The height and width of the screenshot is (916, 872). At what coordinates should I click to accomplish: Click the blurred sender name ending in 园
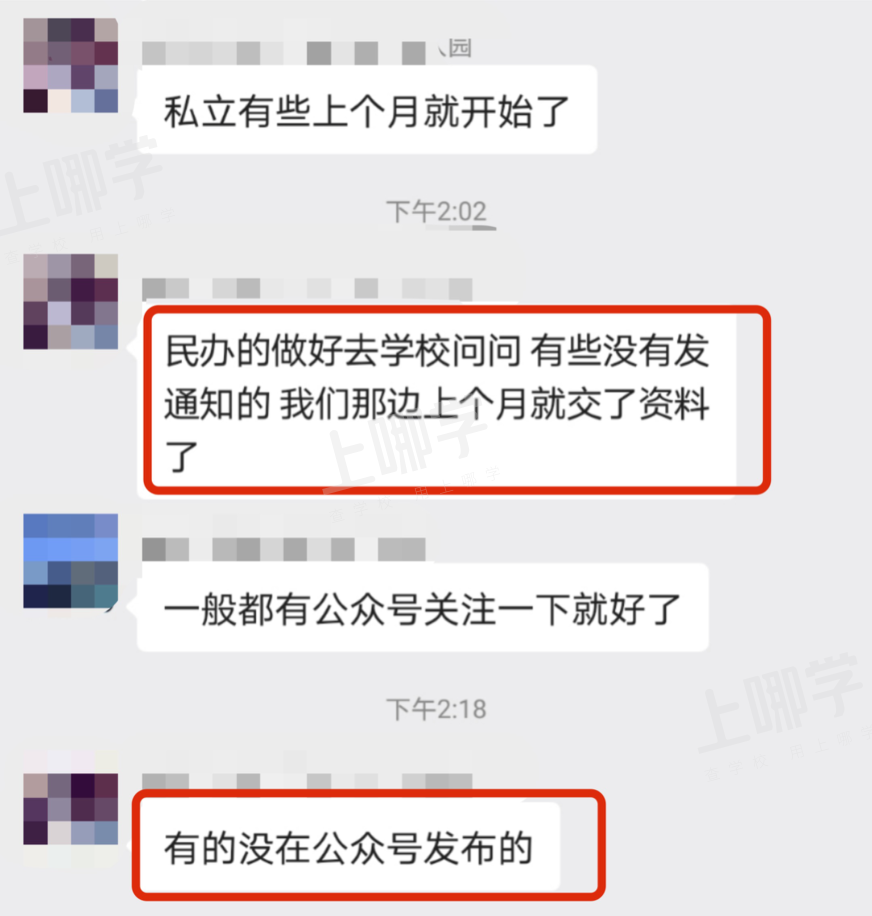click(307, 51)
